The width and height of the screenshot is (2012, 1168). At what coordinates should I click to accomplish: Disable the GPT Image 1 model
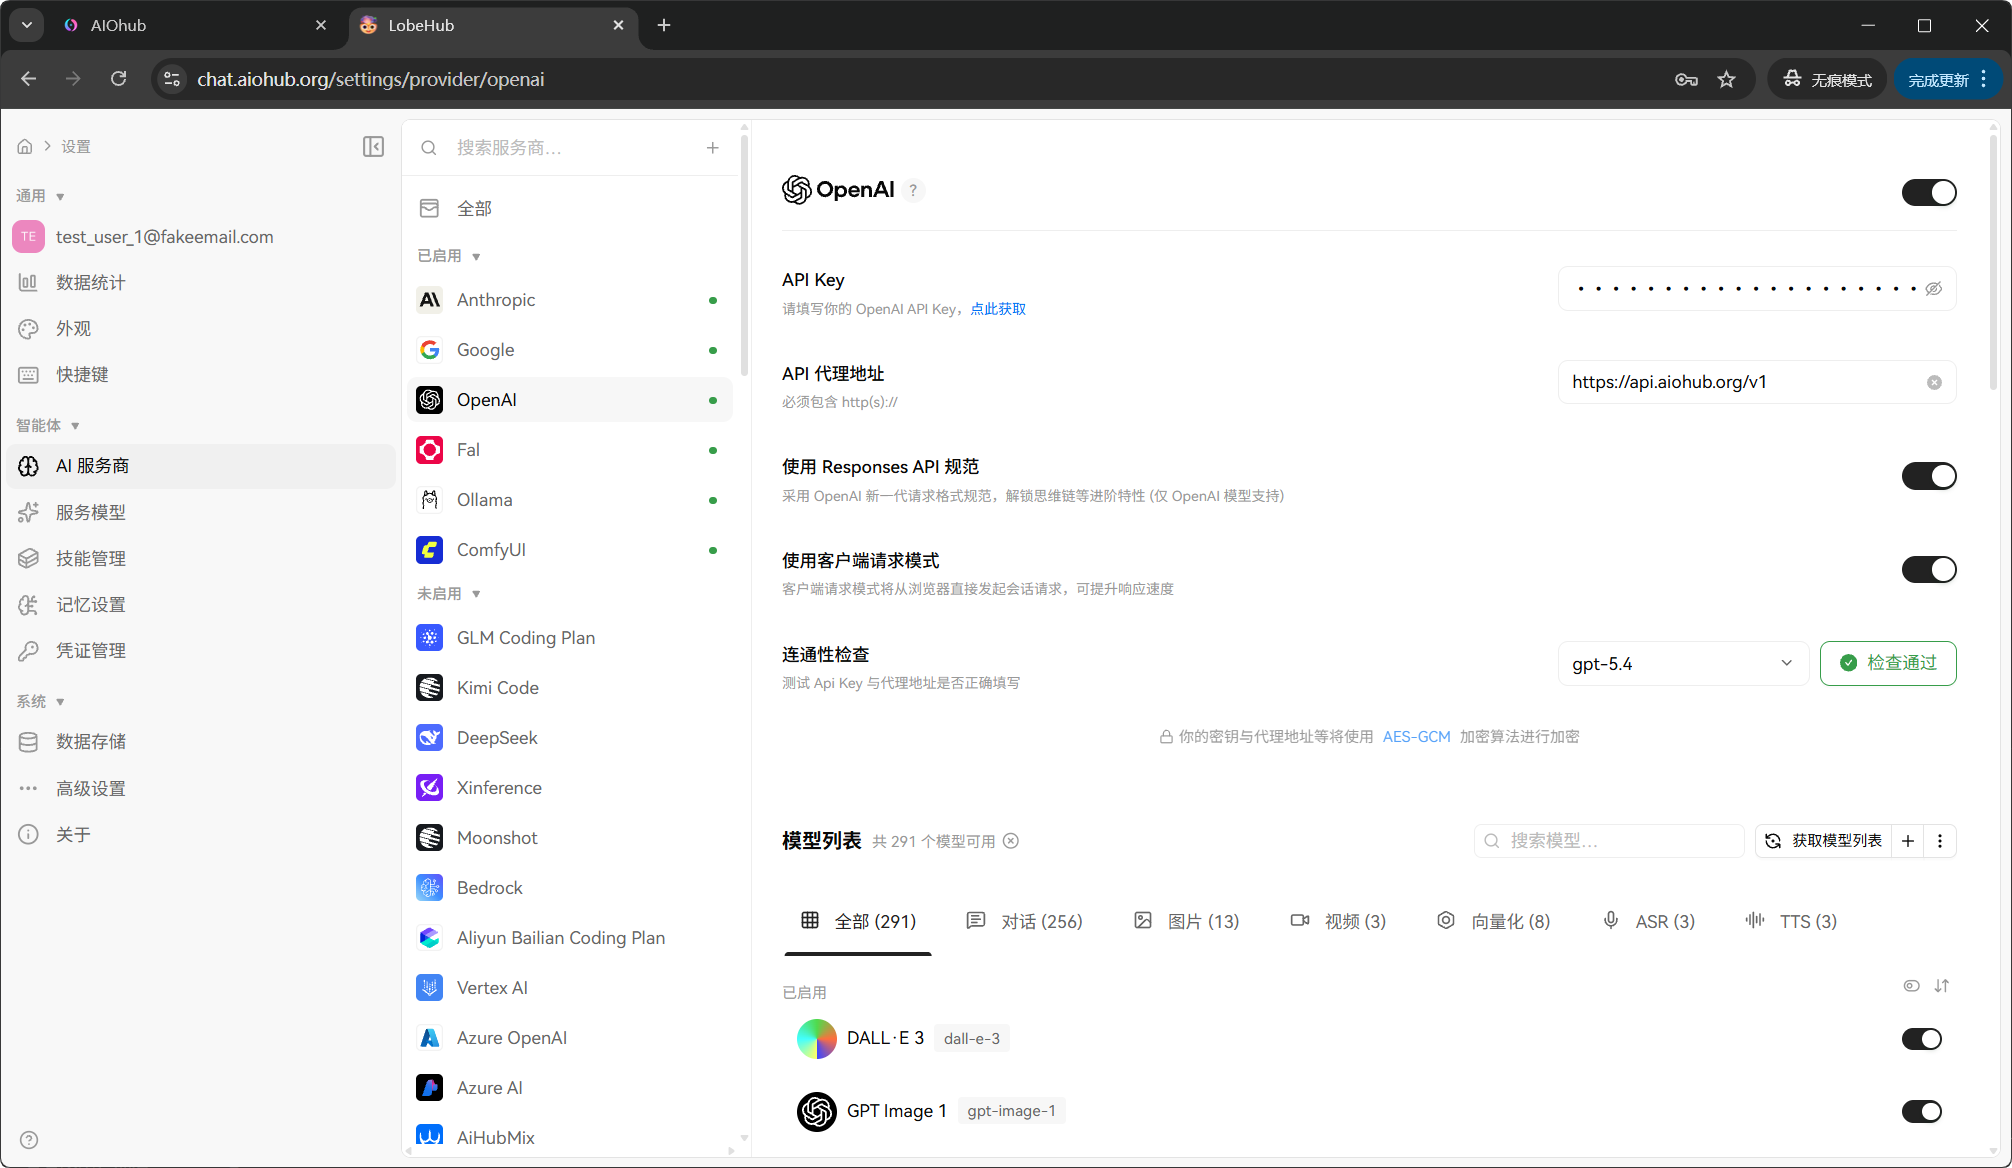[x=1921, y=1111]
